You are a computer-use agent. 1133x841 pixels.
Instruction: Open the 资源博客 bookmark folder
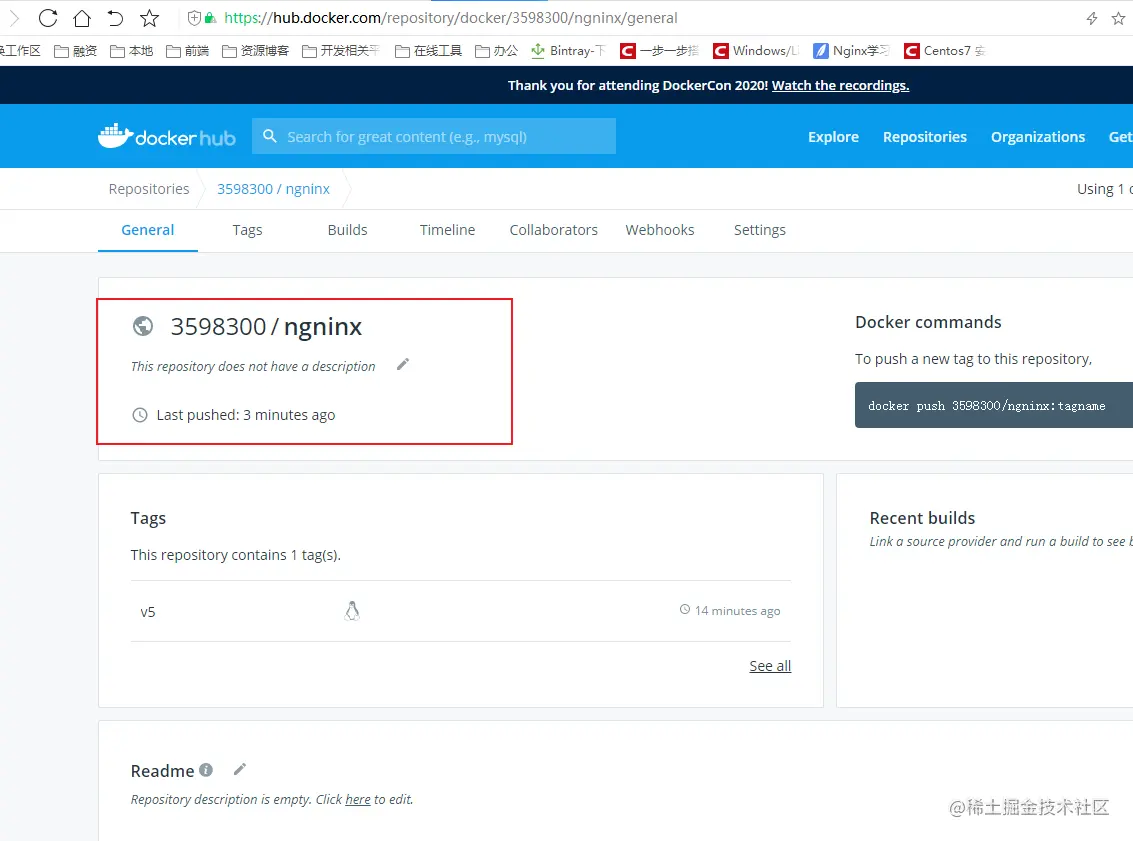tap(255, 51)
